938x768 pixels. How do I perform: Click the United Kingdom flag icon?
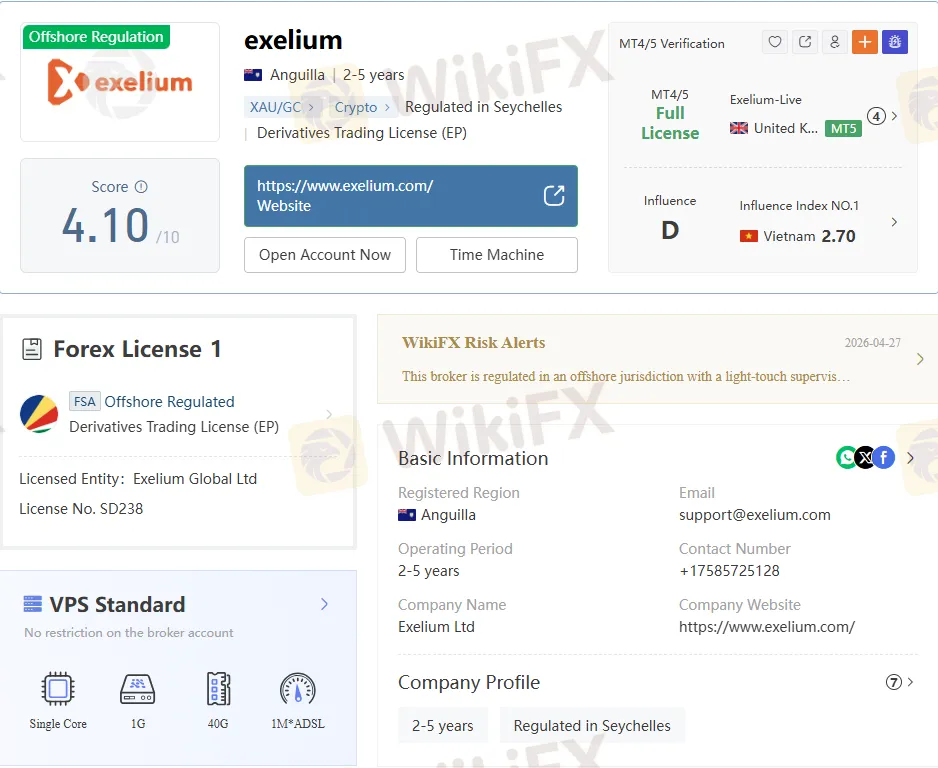pyautogui.click(x=739, y=128)
